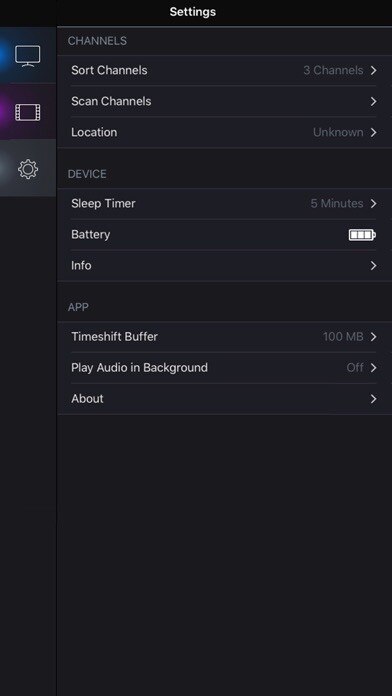Screen dimensions: 392x696
Task: Tap the chevron beside Scan Channels
Action: click(373, 101)
